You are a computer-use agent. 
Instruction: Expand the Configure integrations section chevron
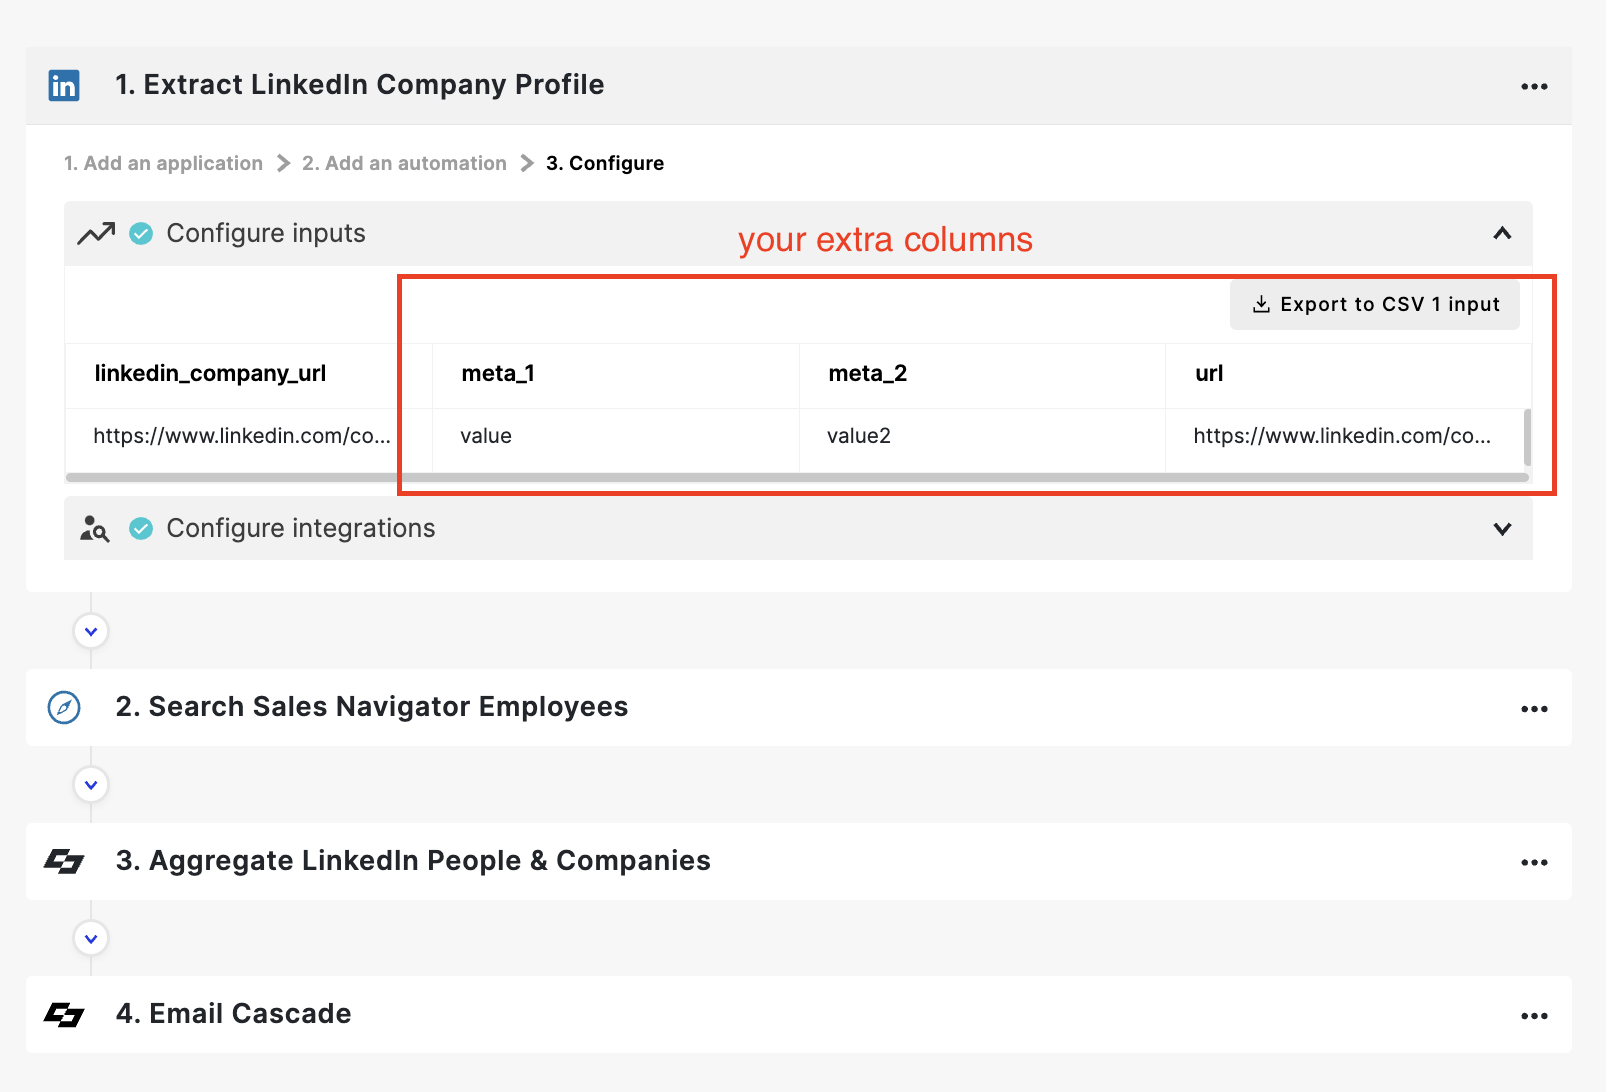tap(1502, 529)
